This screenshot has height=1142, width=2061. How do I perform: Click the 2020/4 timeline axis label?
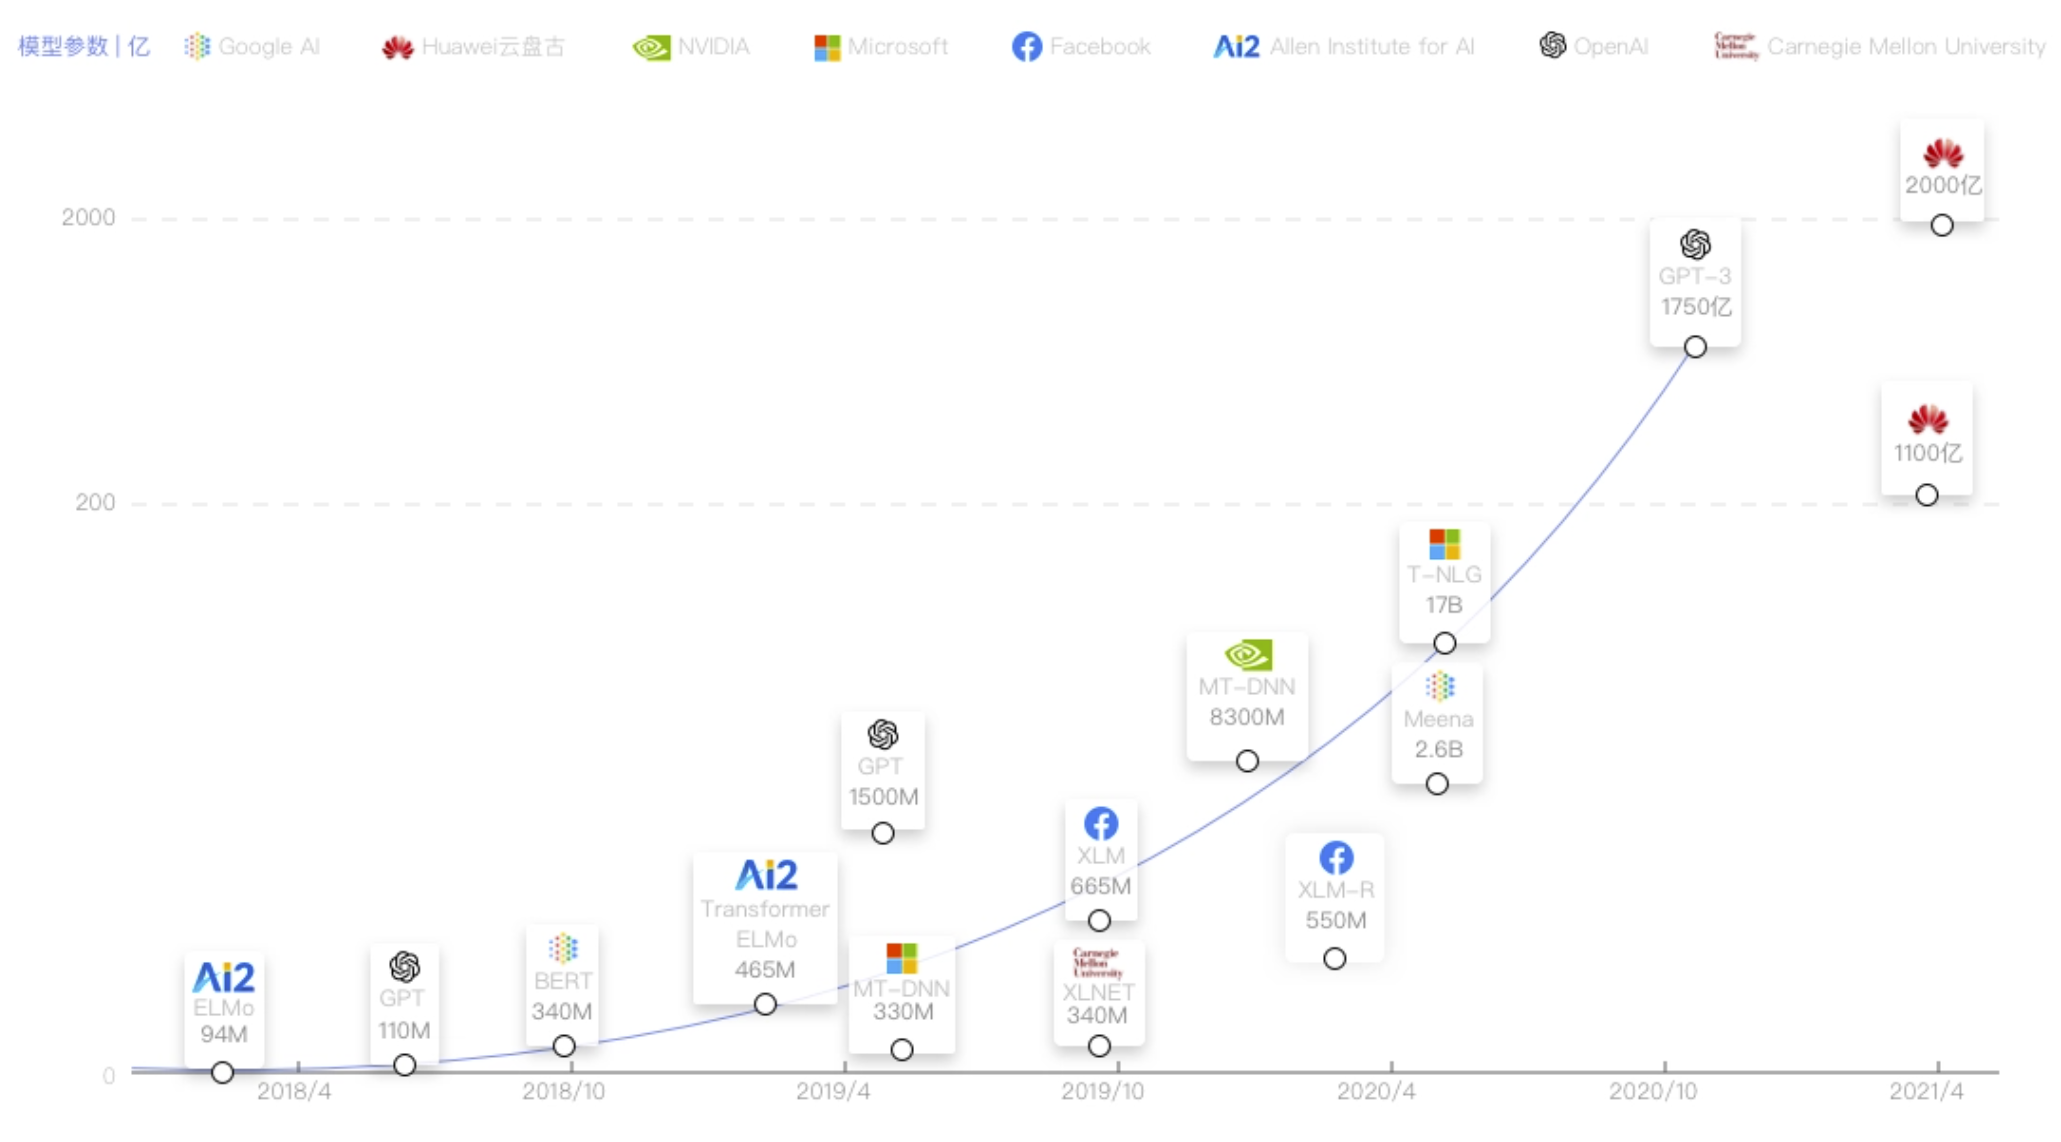1376,1091
